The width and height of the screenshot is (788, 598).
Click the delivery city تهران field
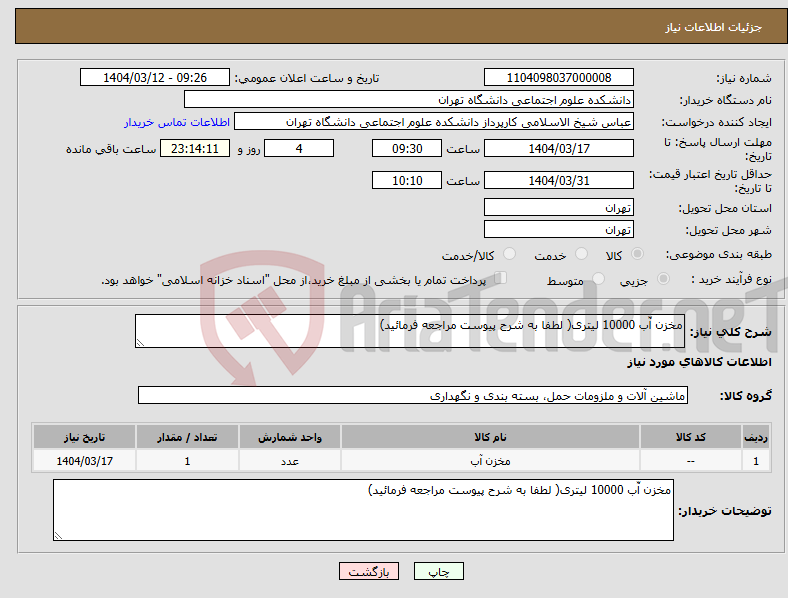pyautogui.click(x=559, y=229)
